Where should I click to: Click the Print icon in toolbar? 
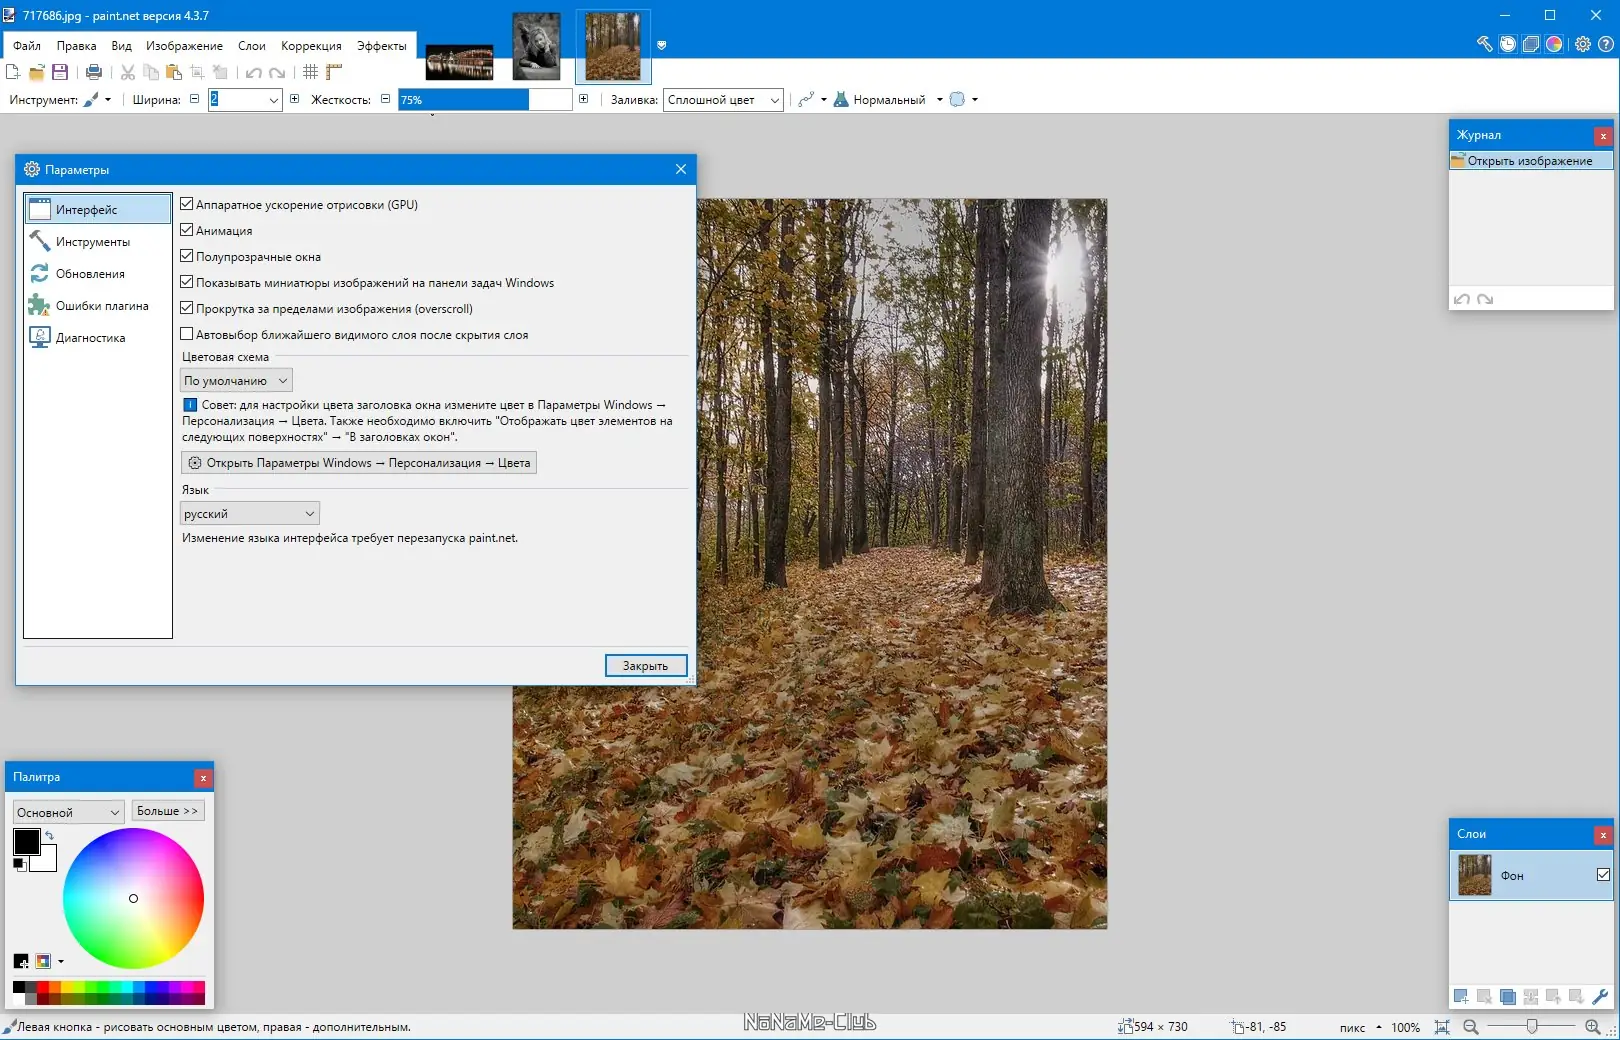(x=94, y=72)
